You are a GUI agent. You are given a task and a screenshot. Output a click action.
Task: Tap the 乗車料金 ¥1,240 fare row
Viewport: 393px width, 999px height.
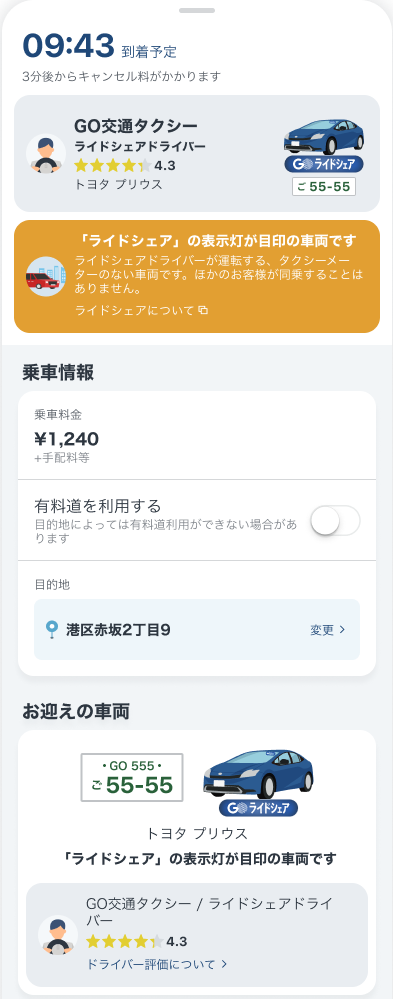(197, 436)
